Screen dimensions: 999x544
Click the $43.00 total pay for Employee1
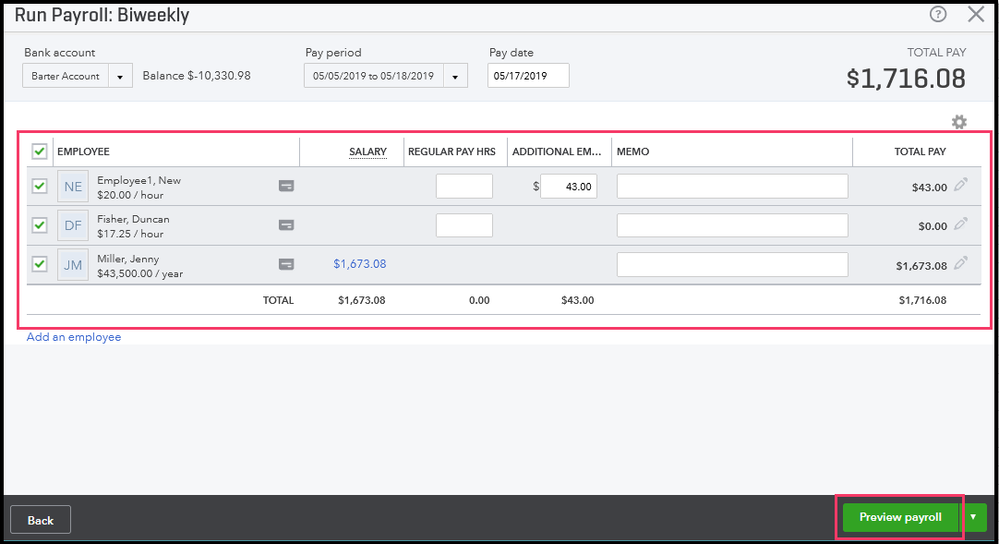point(930,187)
